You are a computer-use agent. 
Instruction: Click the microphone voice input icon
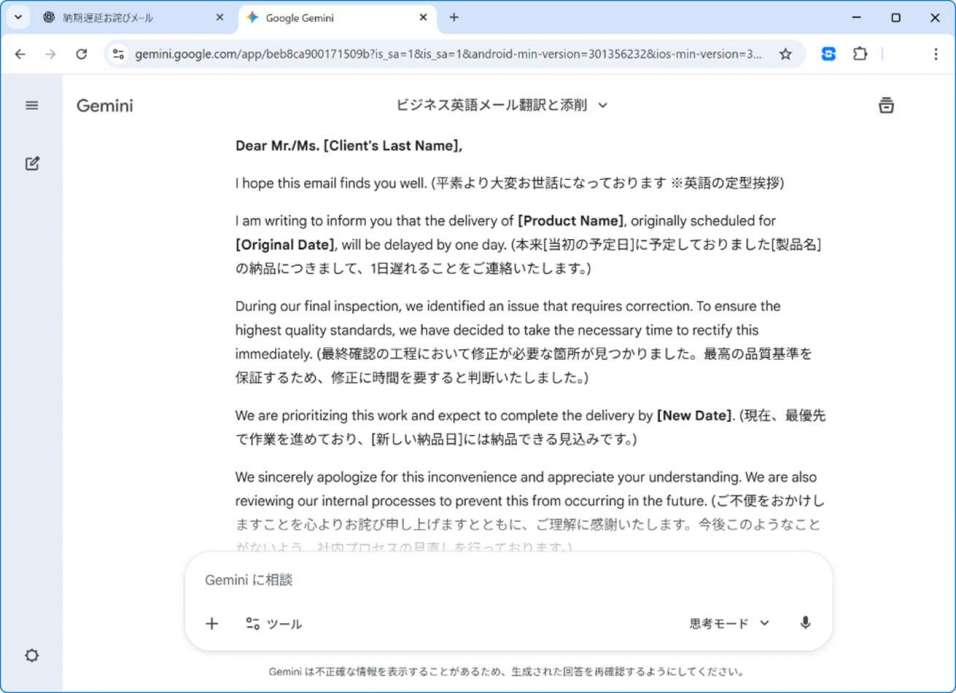coord(805,623)
